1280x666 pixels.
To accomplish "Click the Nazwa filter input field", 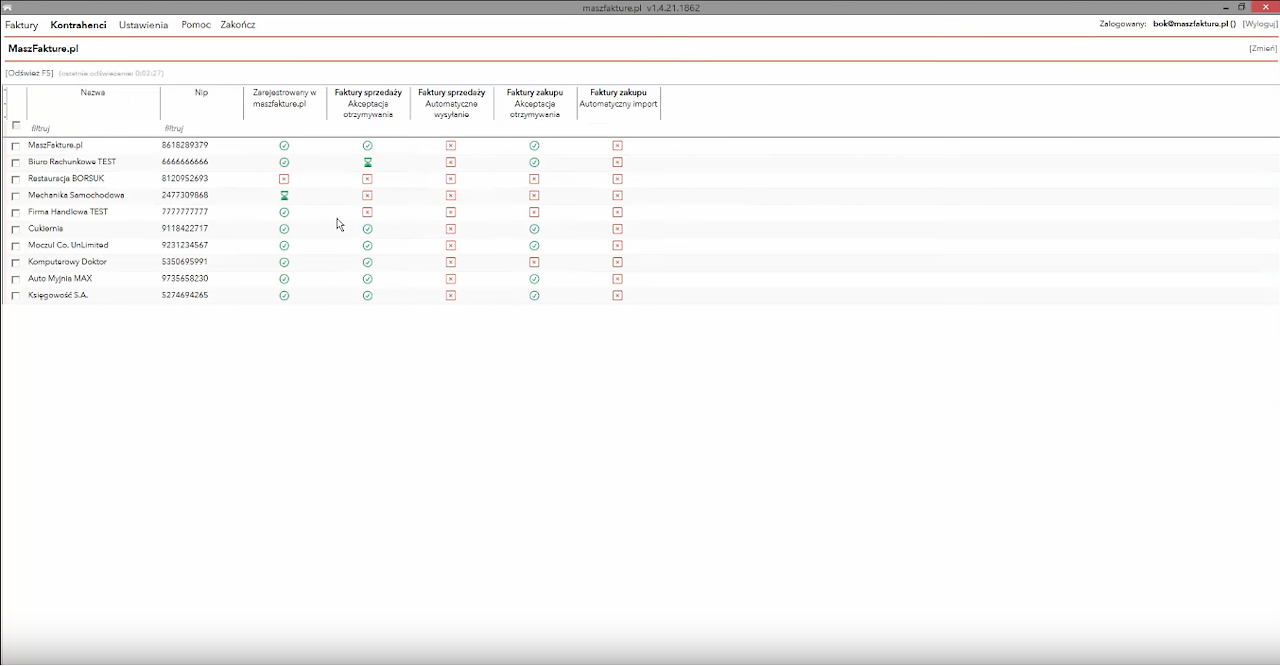I will (x=93, y=128).
